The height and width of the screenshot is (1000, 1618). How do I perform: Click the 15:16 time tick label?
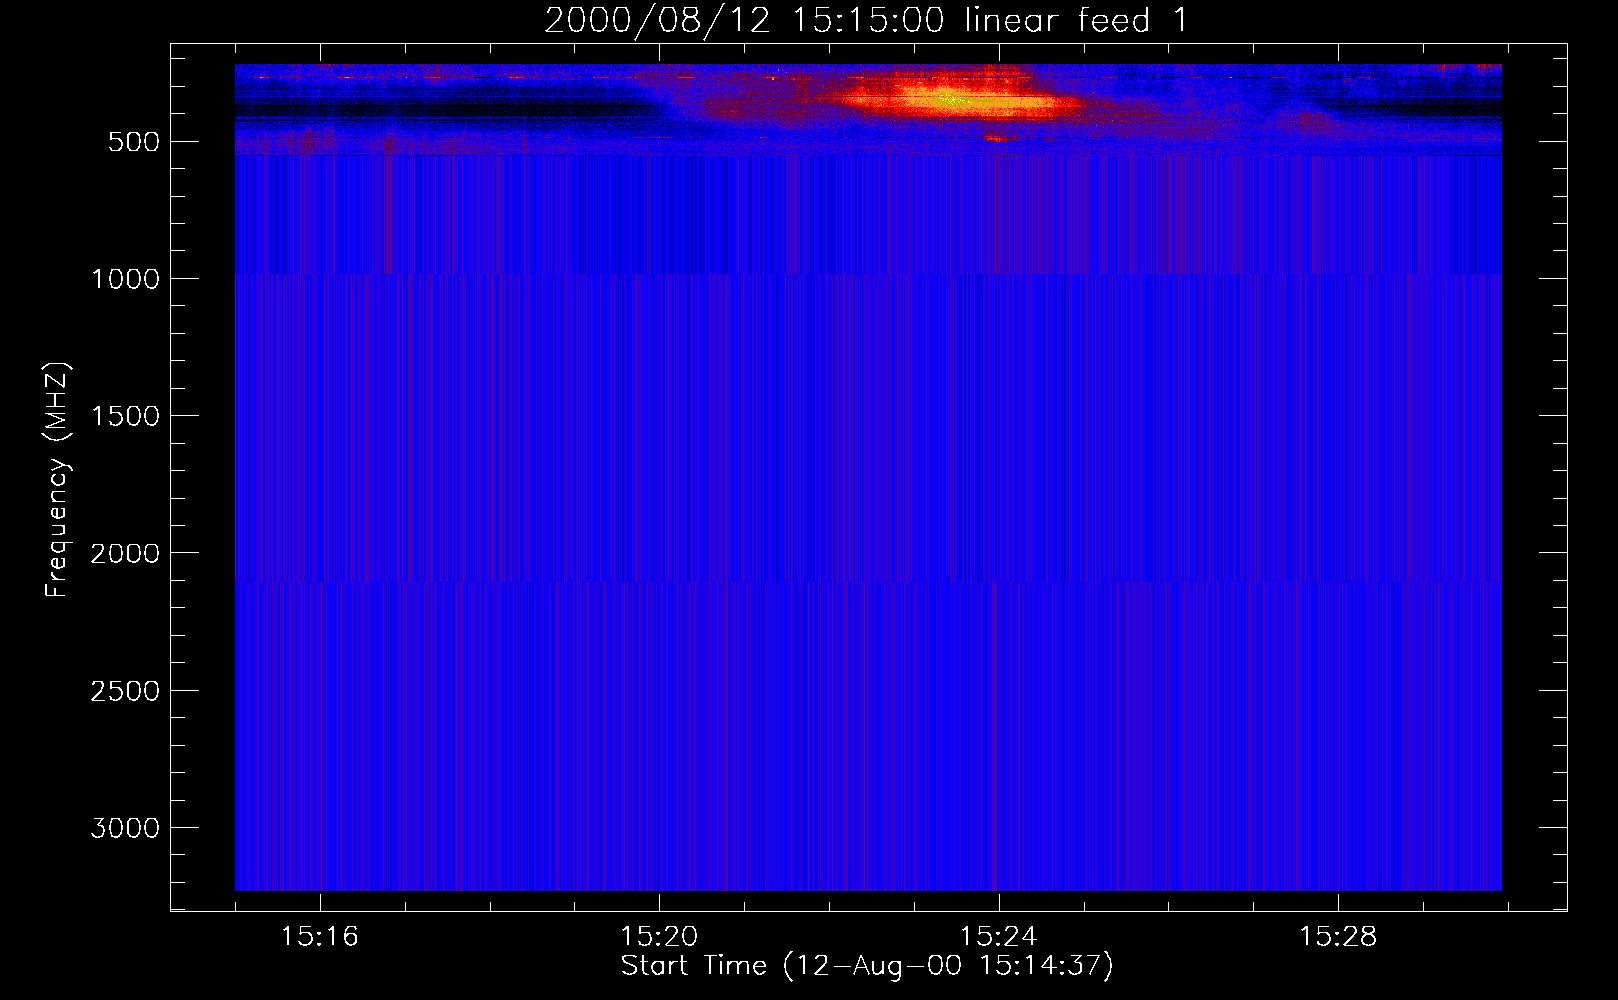pos(320,936)
